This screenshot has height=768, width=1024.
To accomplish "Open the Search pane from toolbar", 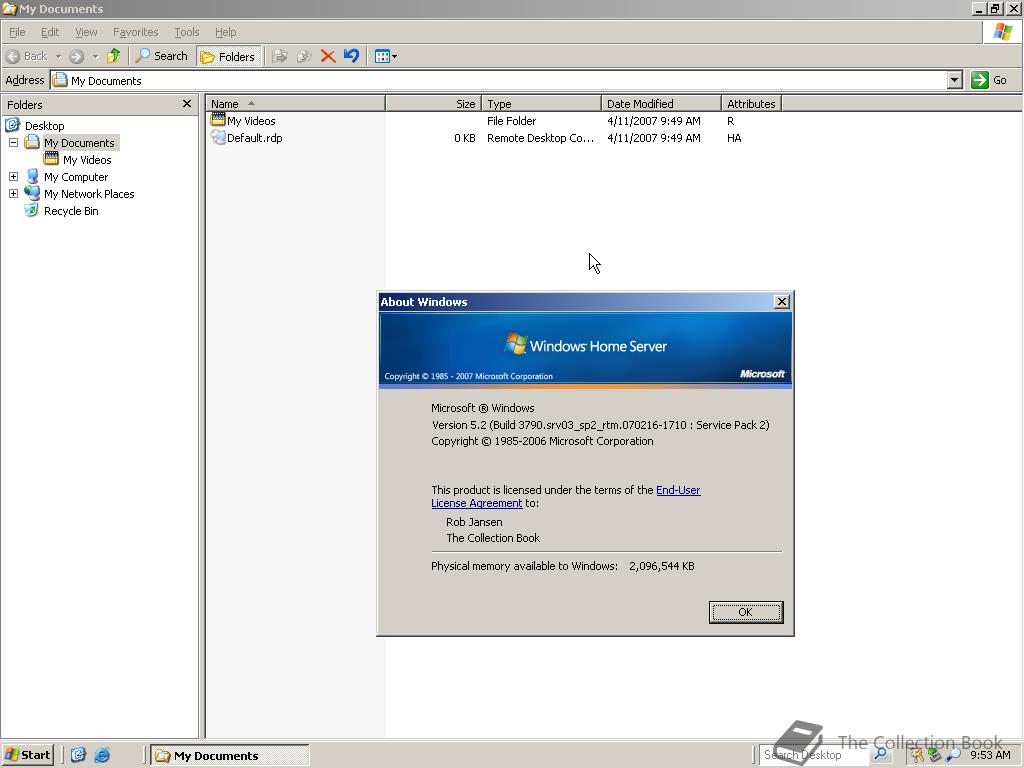I will 161,56.
